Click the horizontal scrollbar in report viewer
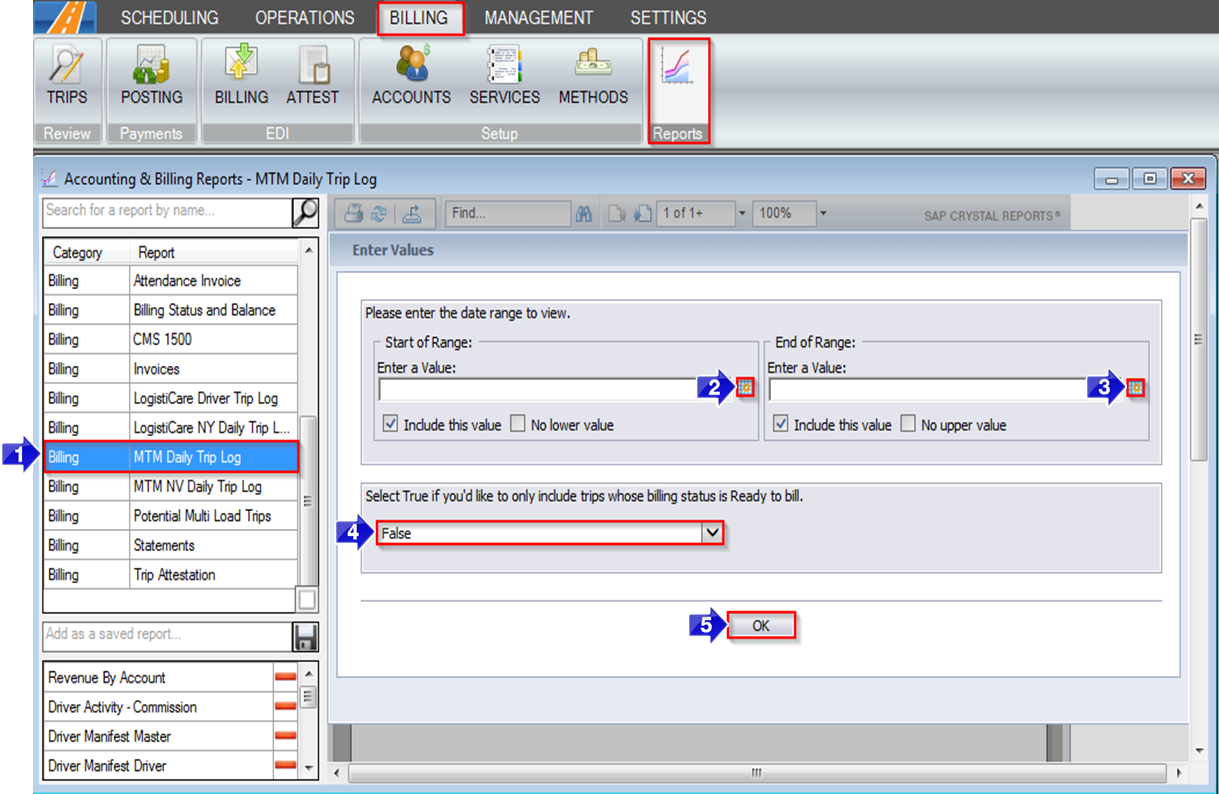 756,773
